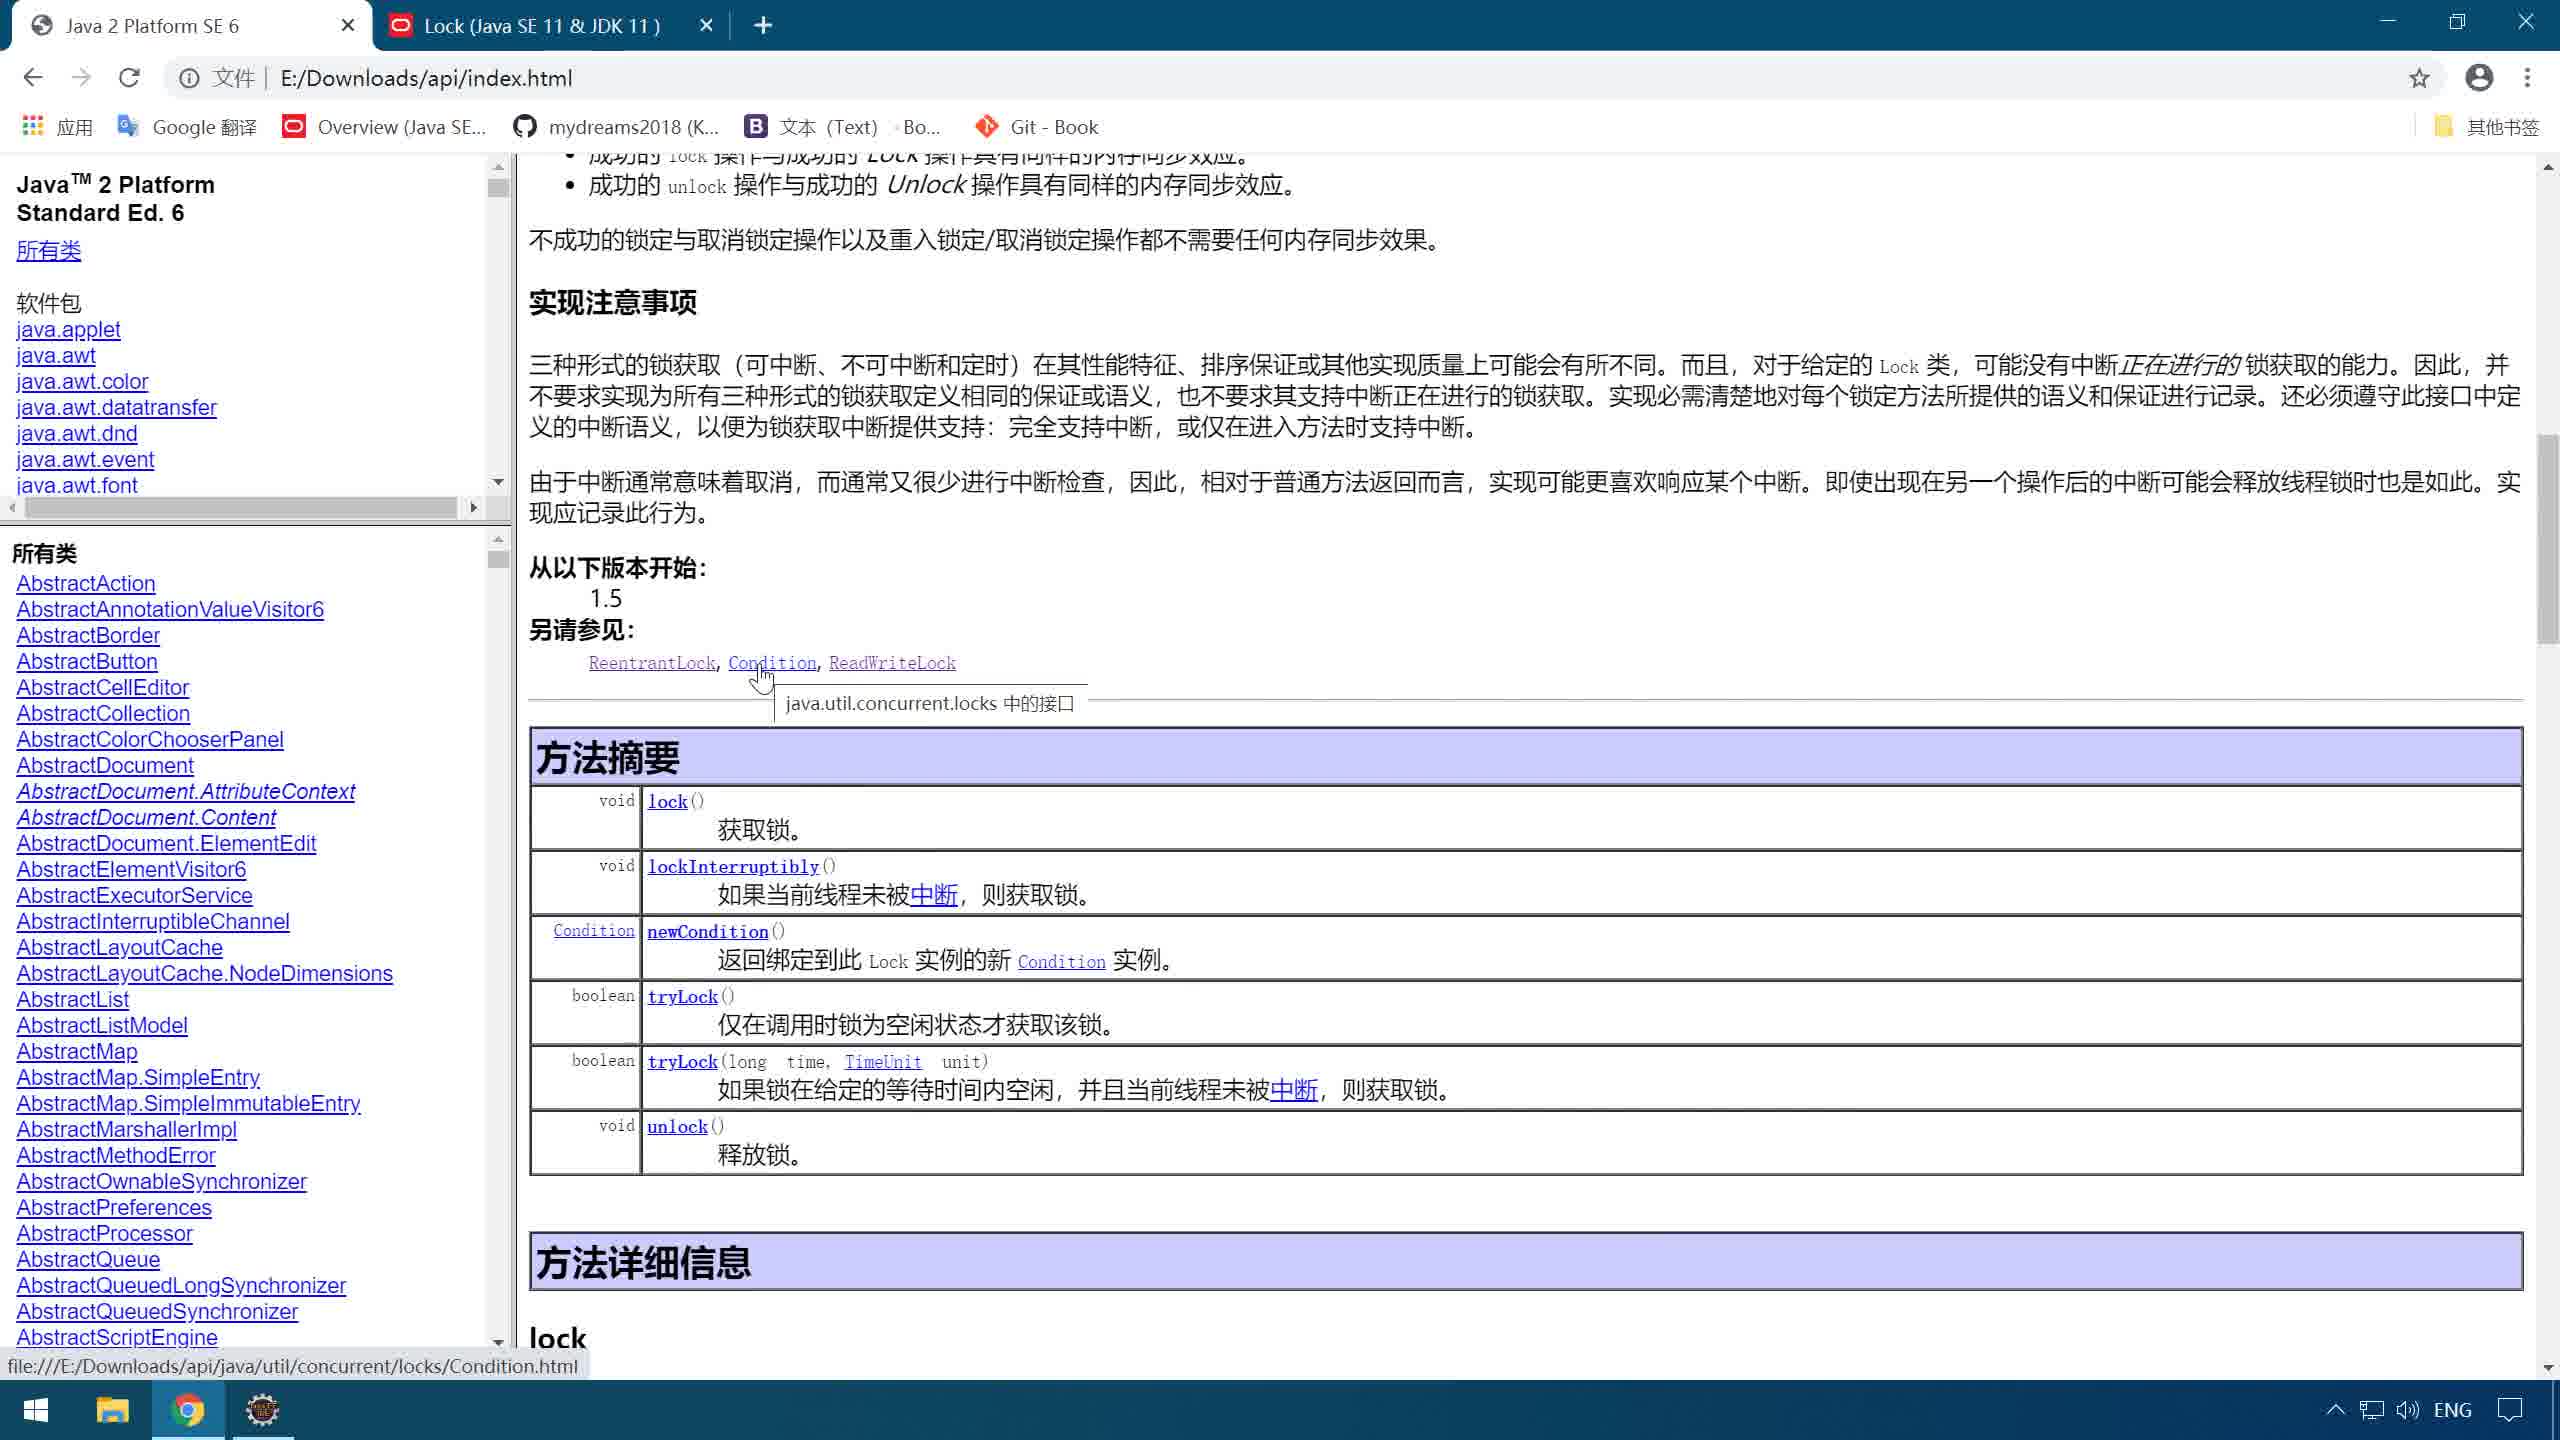Screen dimensions: 2560x1440
Task: Open the ReentrantLock see-also link
Action: [652, 663]
